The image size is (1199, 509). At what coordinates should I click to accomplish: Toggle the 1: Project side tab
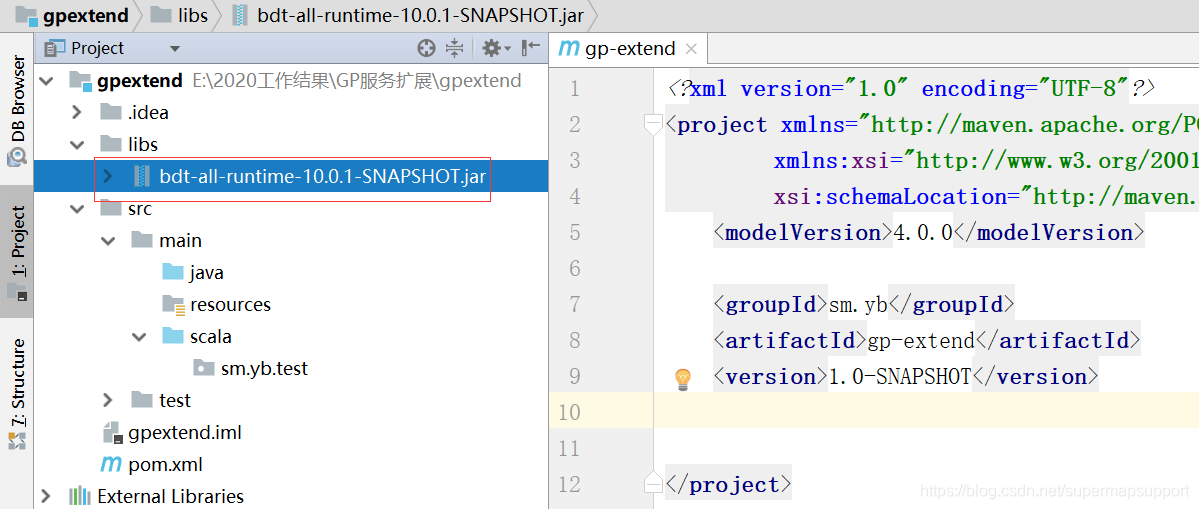[17, 251]
